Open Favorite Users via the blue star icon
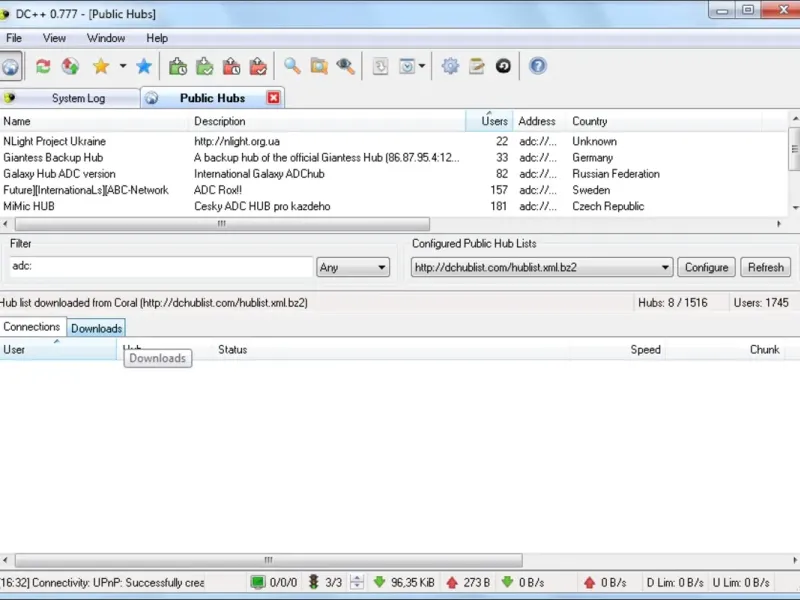Image resolution: width=800 pixels, height=600 pixels. tap(144, 66)
